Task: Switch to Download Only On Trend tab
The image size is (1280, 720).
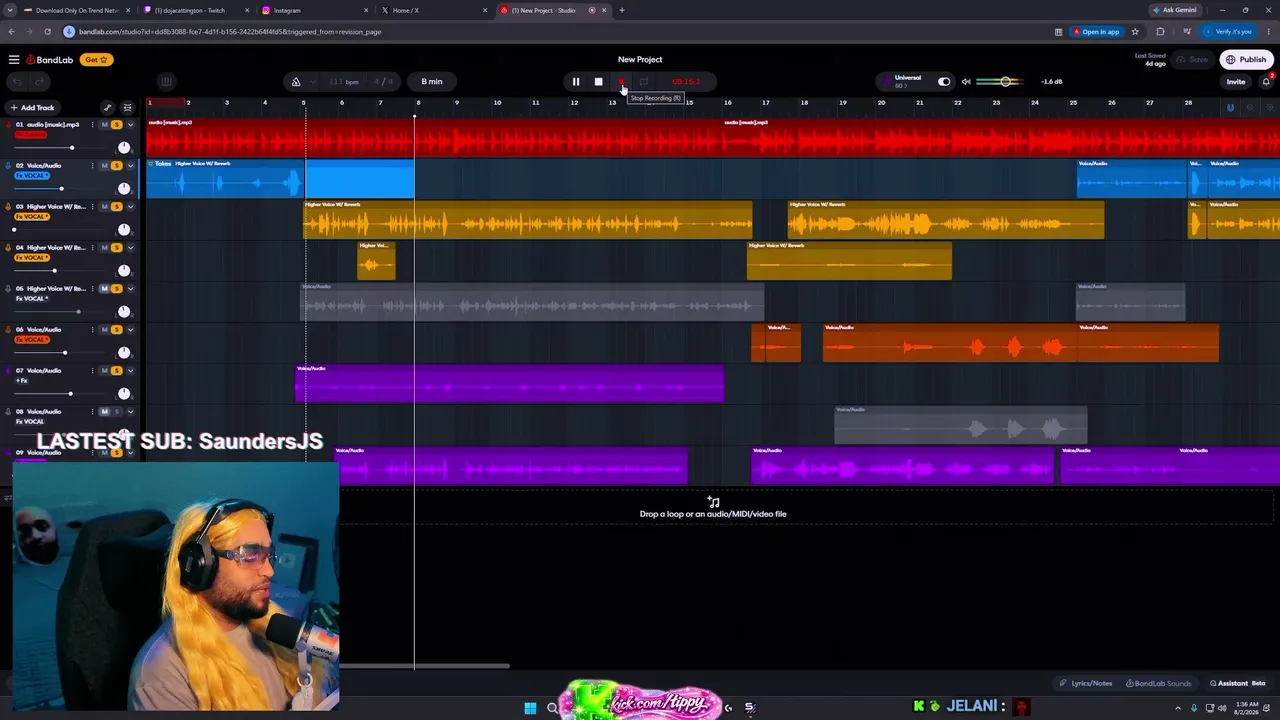Action: coord(77,10)
